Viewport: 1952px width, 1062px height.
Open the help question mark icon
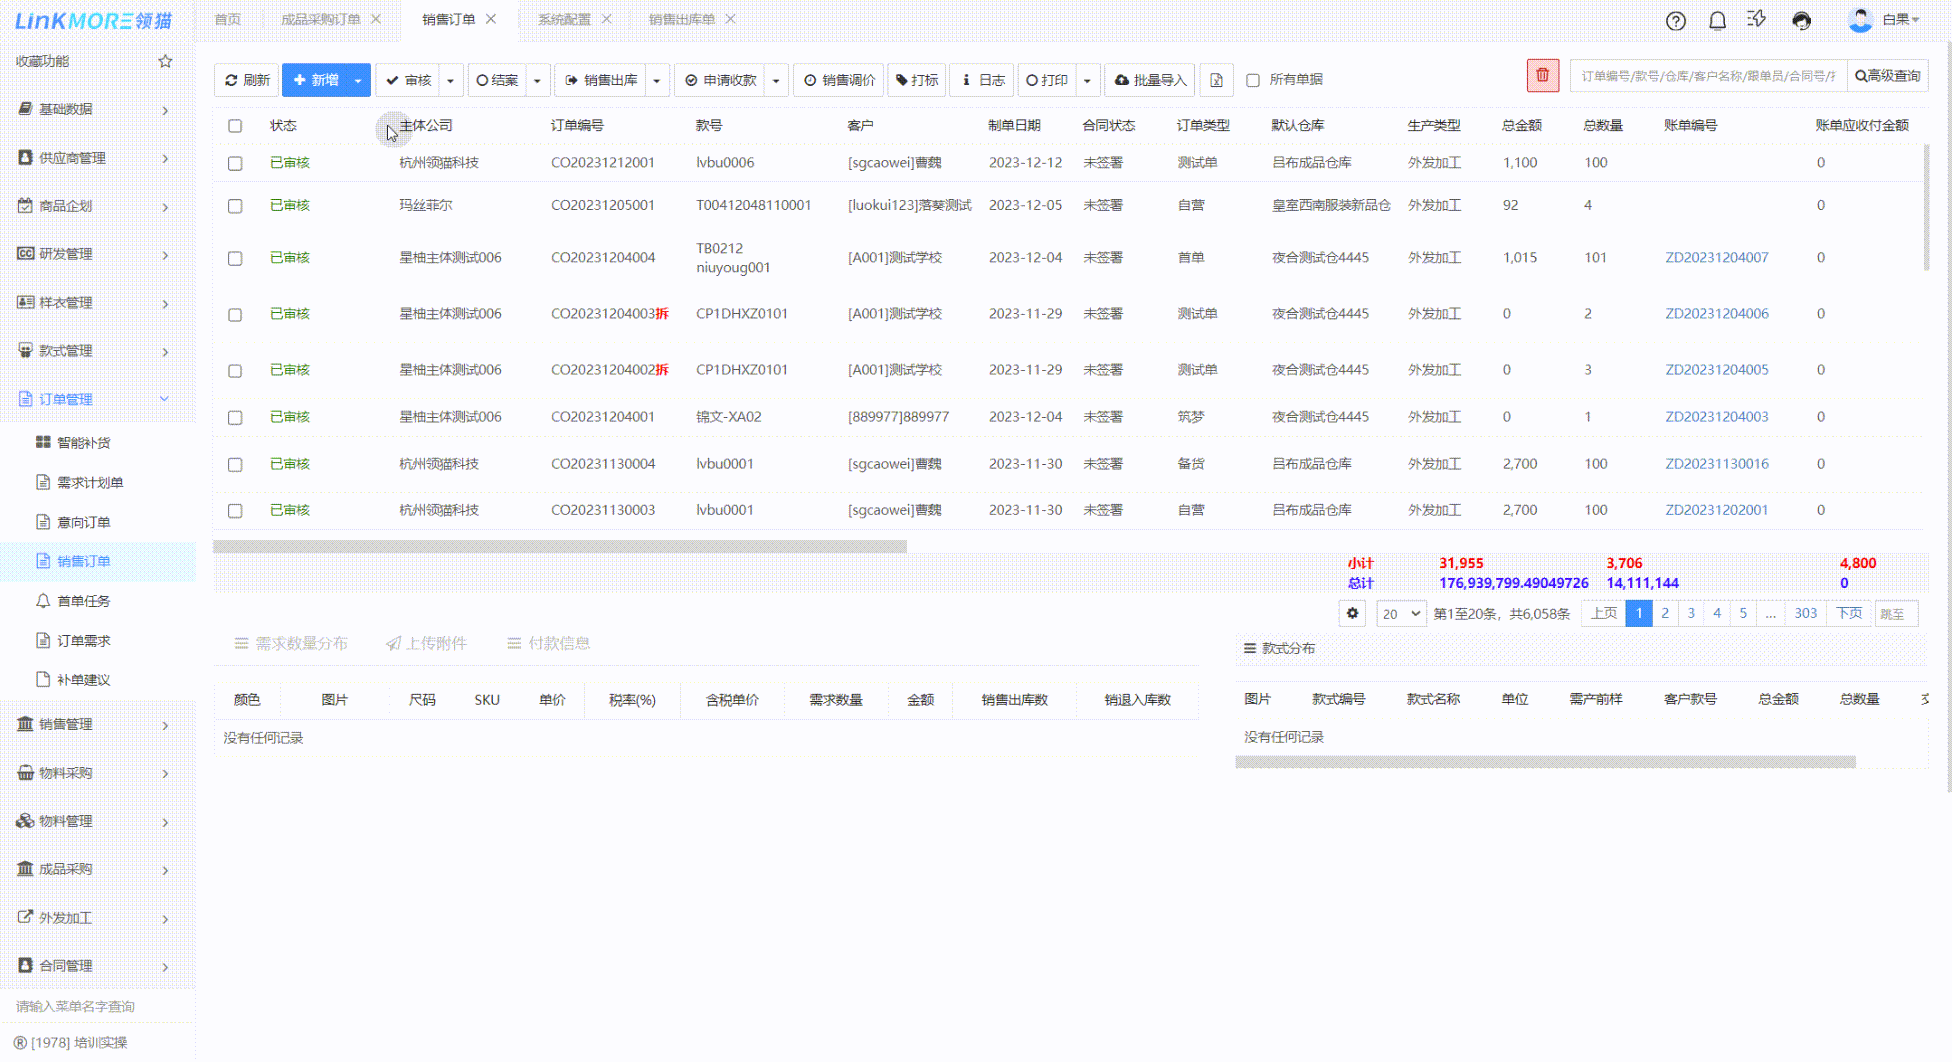click(x=1676, y=21)
